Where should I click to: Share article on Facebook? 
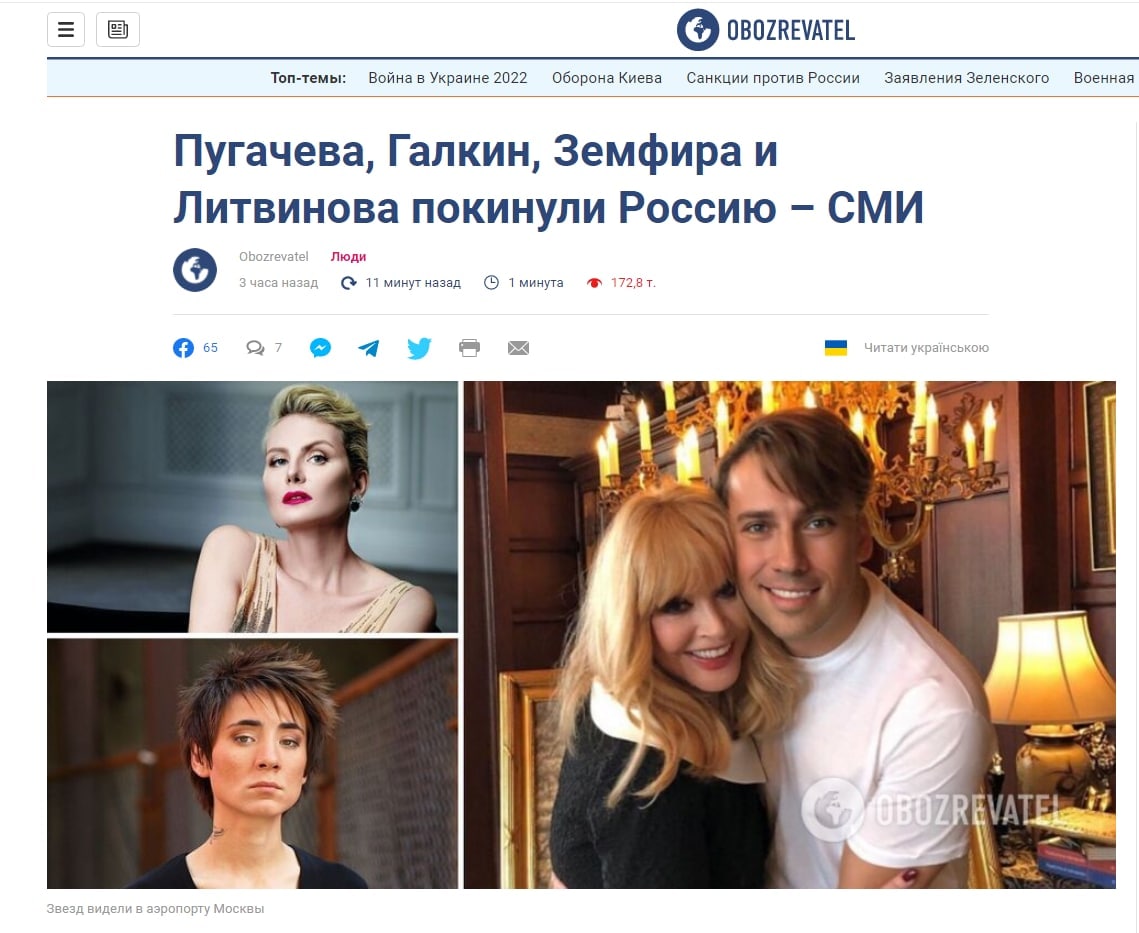(183, 348)
